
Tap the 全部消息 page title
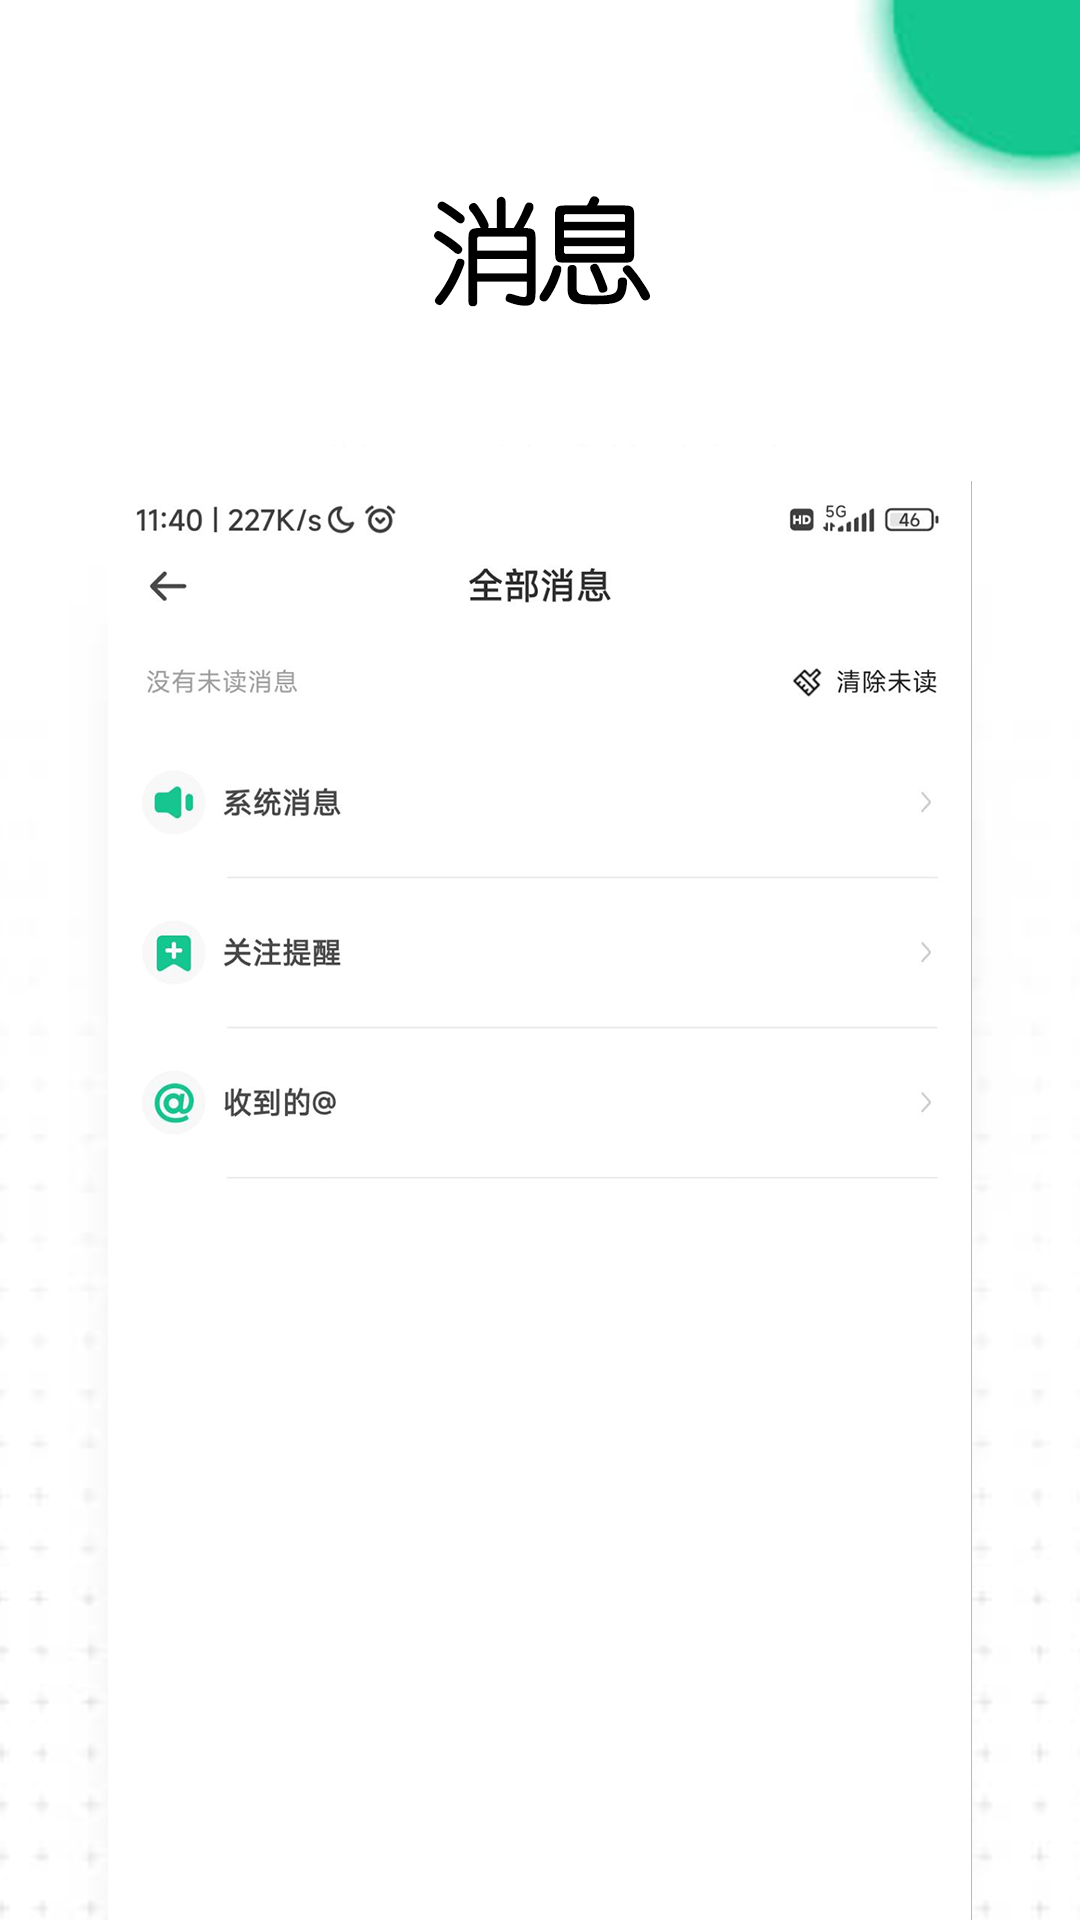(539, 586)
